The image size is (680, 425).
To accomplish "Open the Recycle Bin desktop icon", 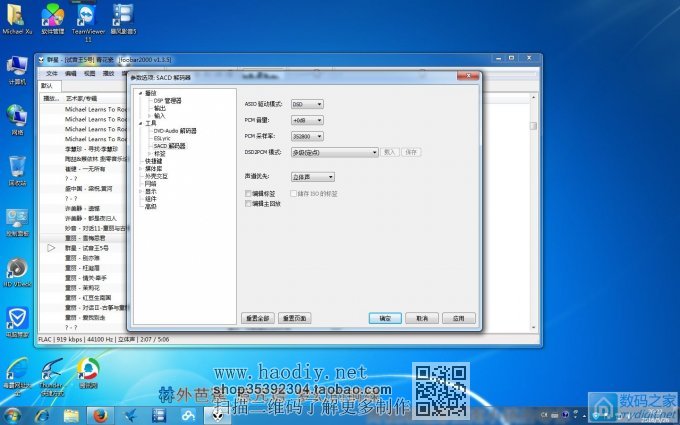I will tap(17, 166).
